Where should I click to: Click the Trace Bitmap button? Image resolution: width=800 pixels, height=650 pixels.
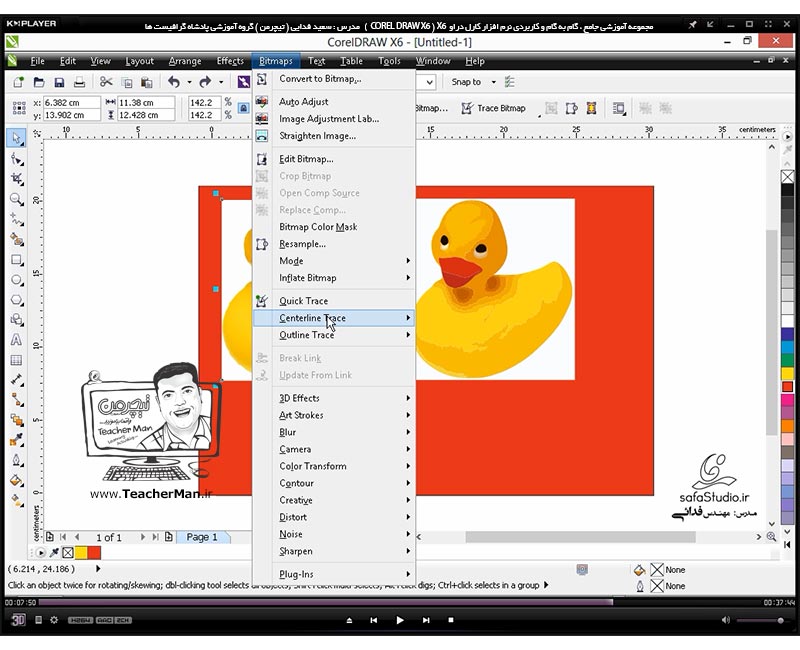493,108
